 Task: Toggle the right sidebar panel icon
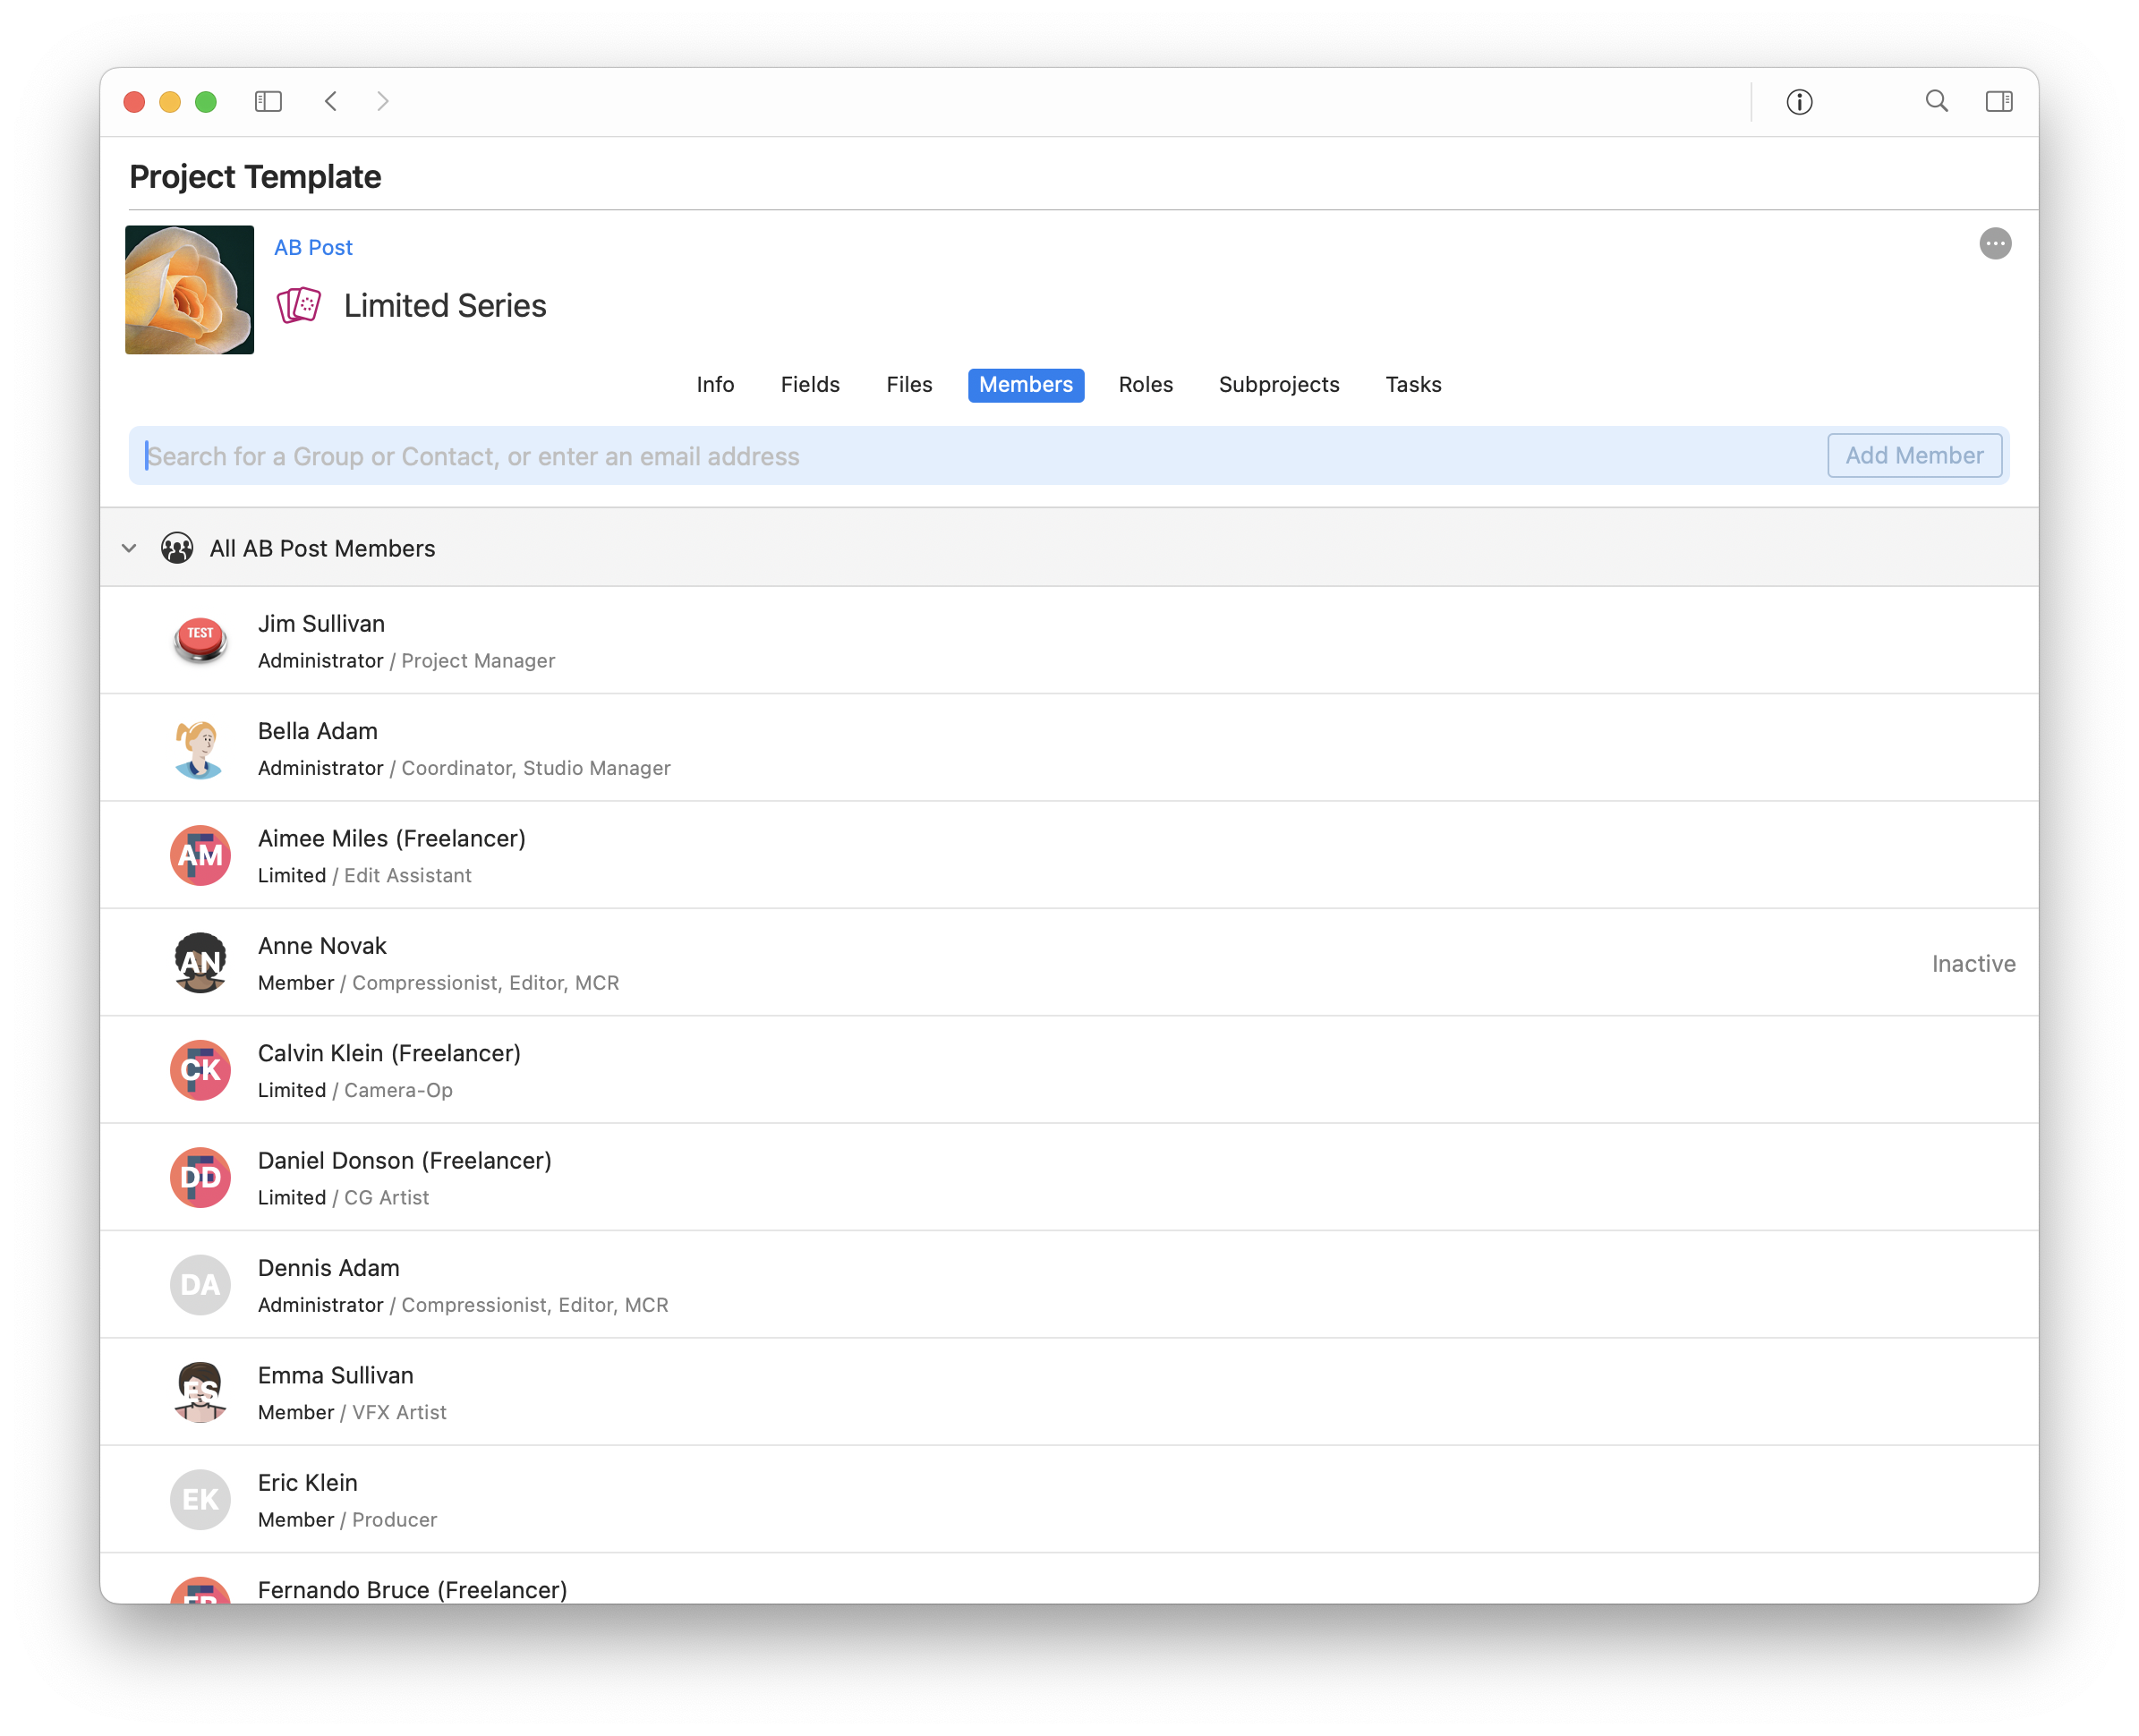click(1999, 101)
